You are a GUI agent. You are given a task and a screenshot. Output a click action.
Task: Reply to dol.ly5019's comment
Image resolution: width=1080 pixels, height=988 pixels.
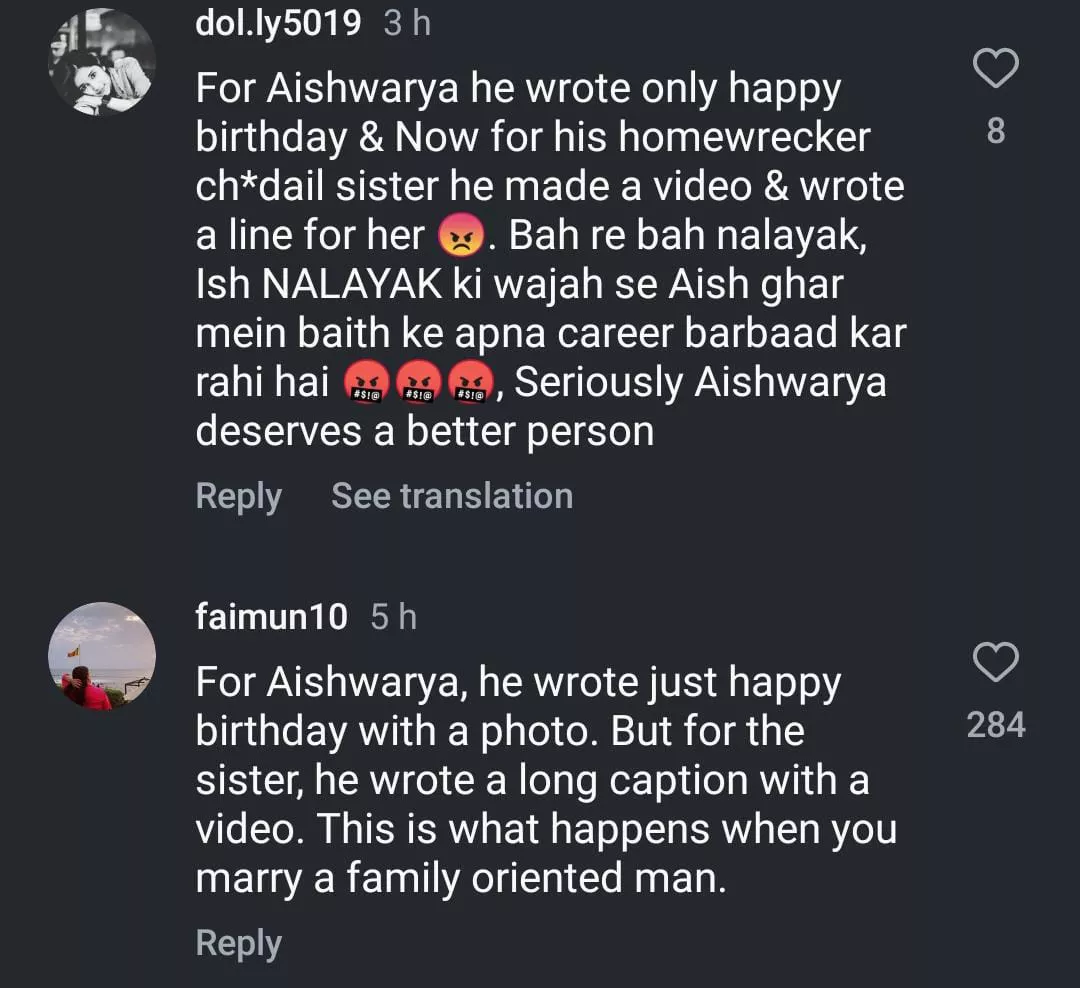point(238,497)
